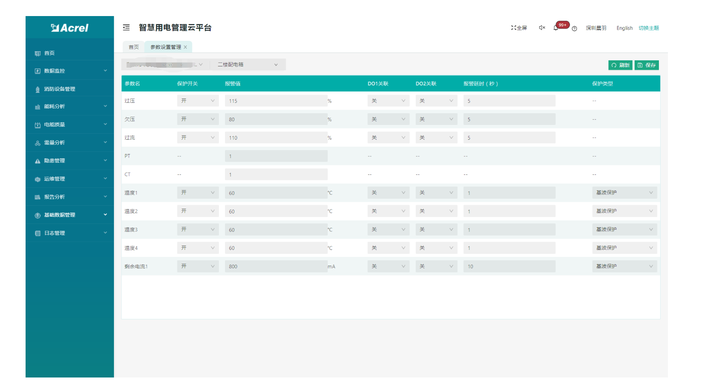Click the 日志管理 sidebar icon
This screenshot has width=720, height=384.
[38, 233]
